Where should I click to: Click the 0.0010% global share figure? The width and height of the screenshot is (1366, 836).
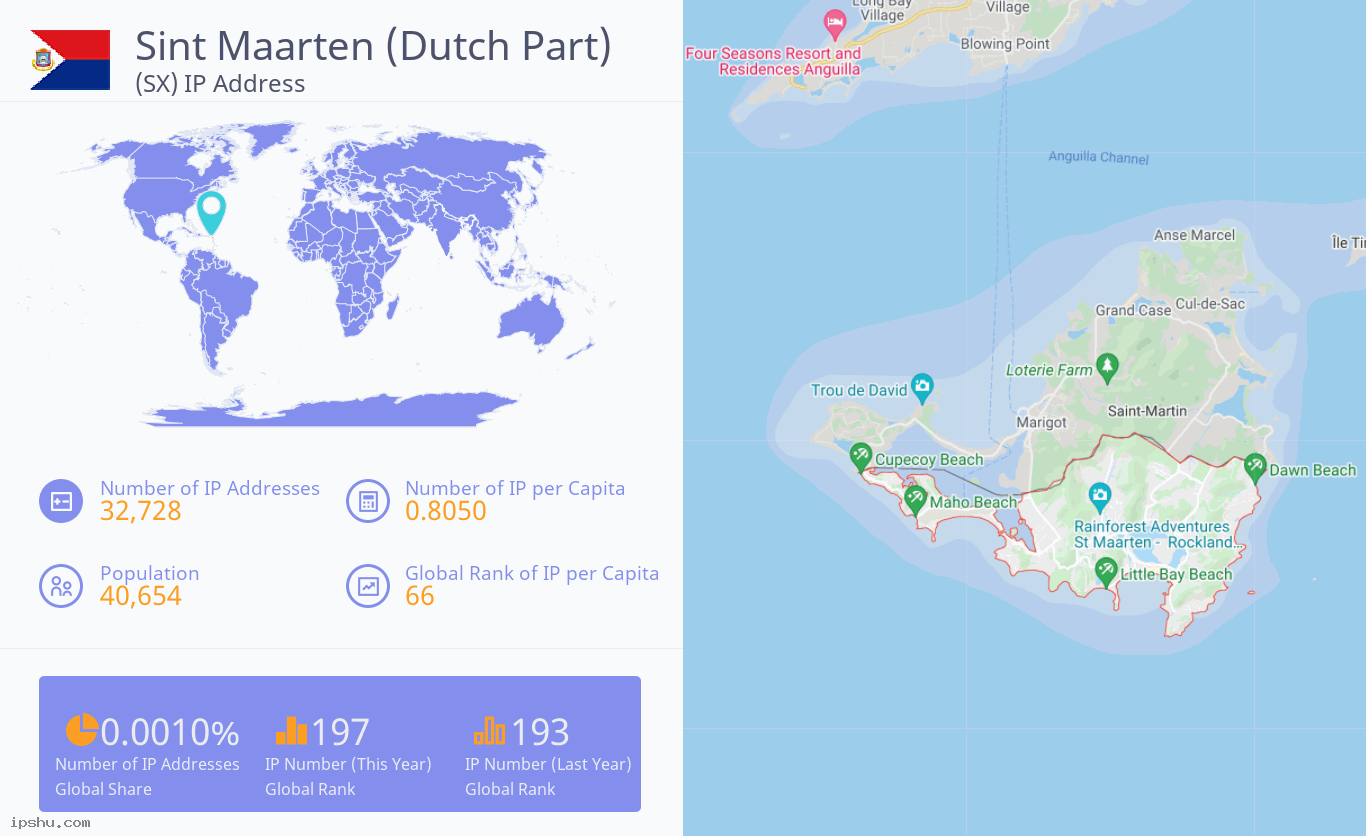[170, 733]
